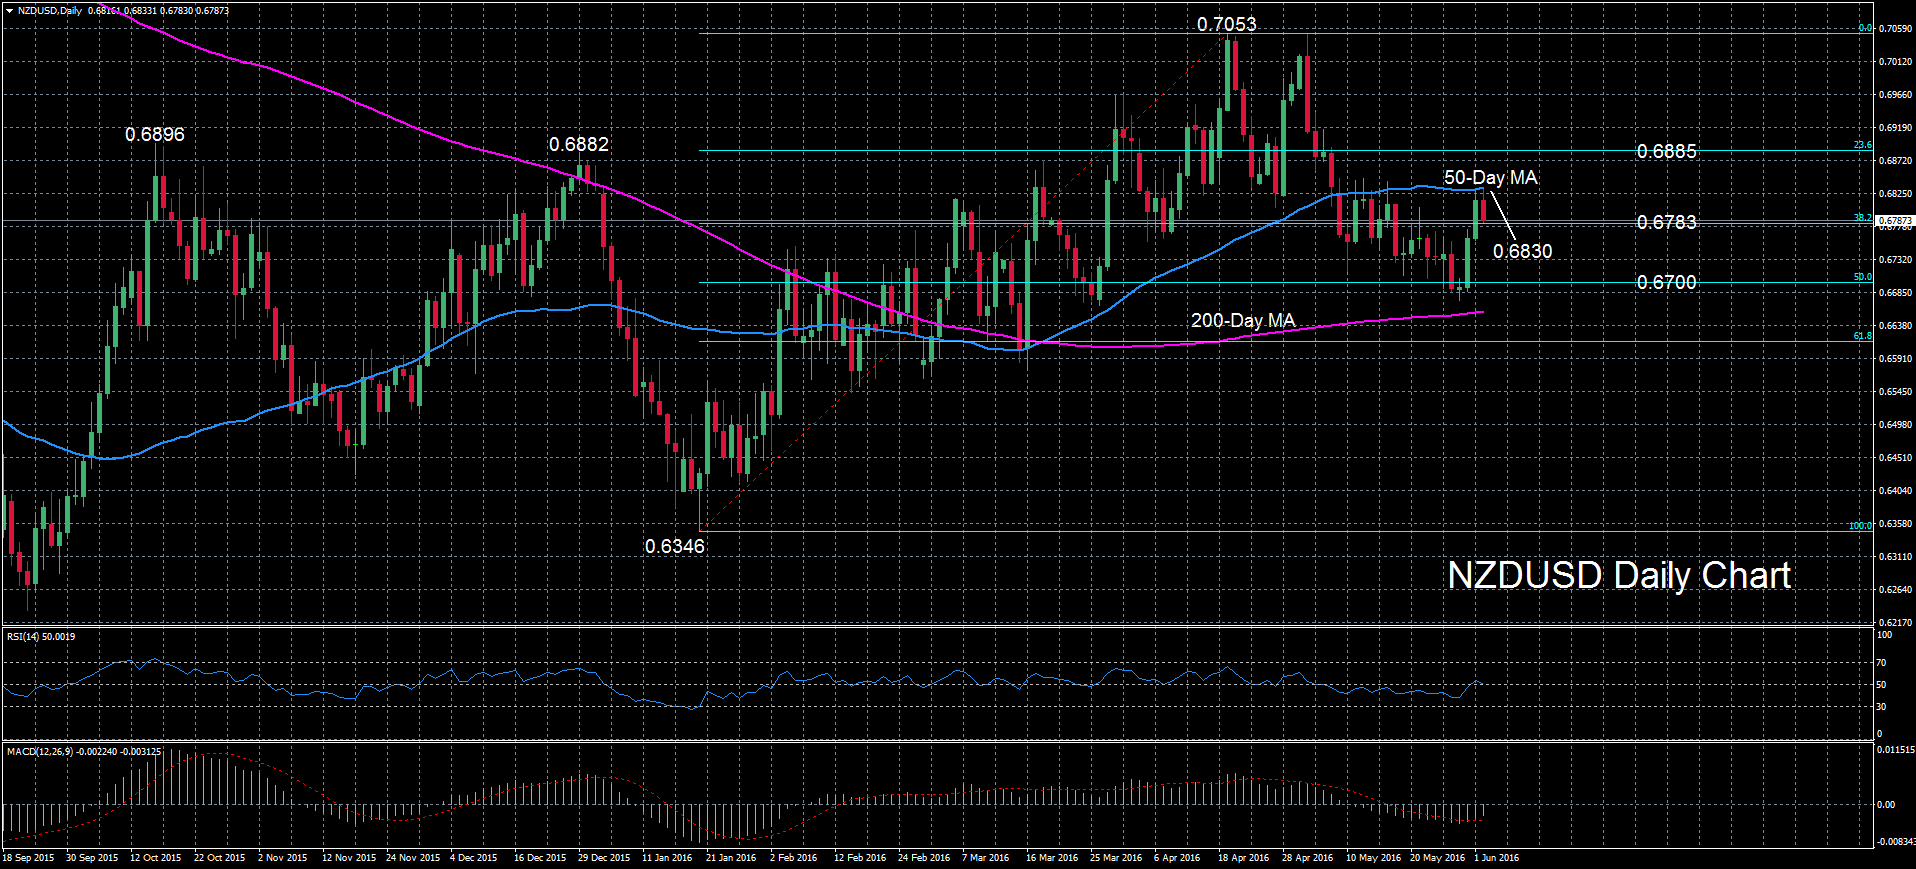
Task: Click the 0.69190 price axis value
Action: (1895, 128)
